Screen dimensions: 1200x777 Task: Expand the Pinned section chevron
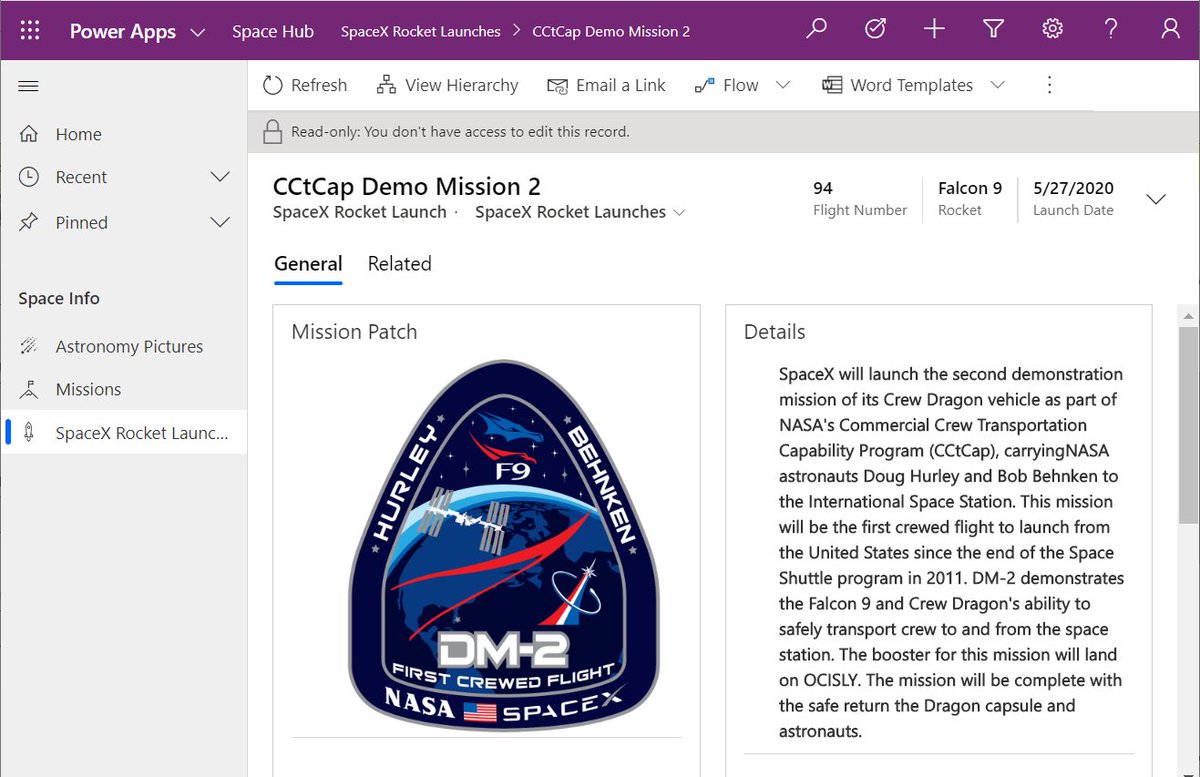(x=221, y=222)
